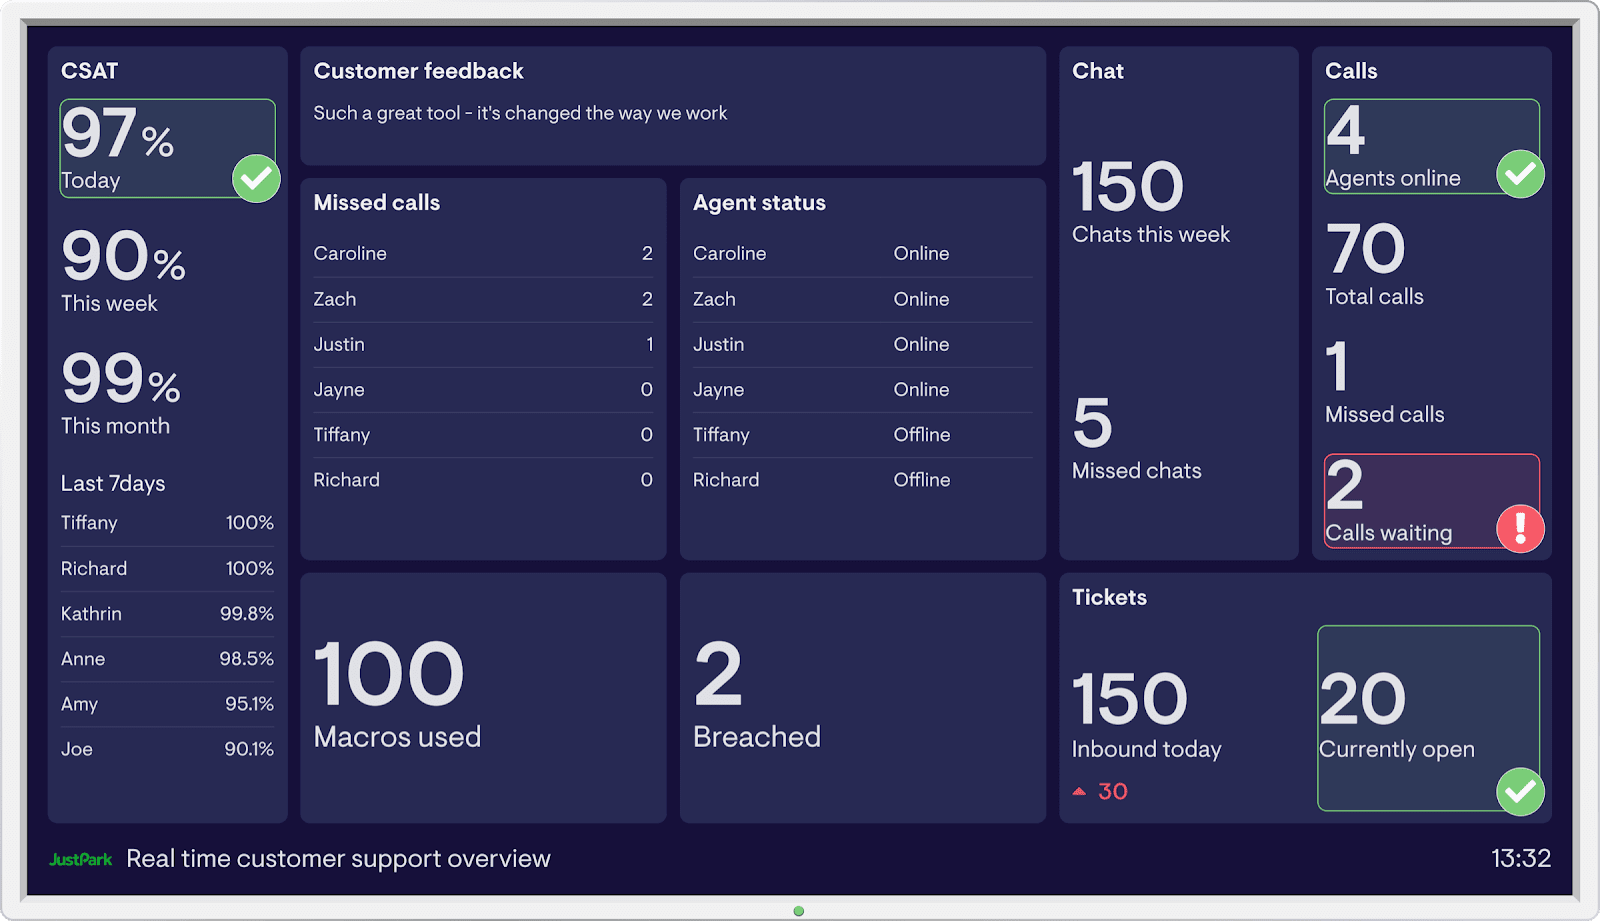Click Jayne in the Agent status list
Image resolution: width=1600 pixels, height=921 pixels.
(x=718, y=390)
